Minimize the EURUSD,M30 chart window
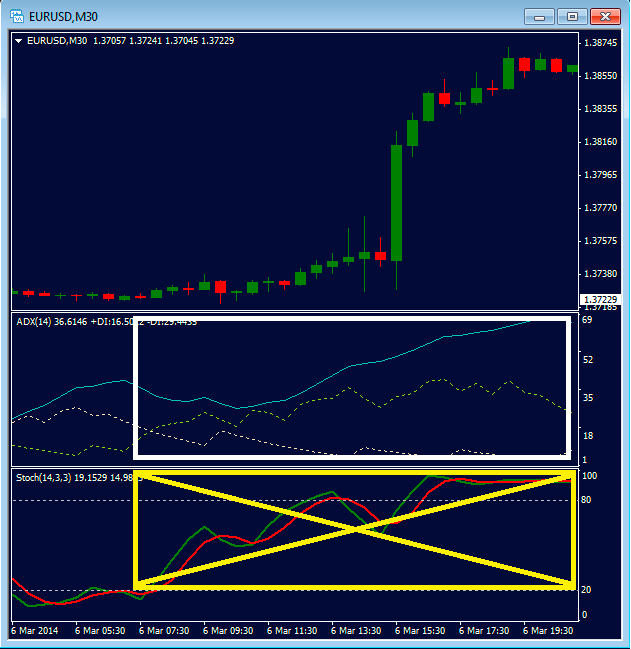 point(538,16)
